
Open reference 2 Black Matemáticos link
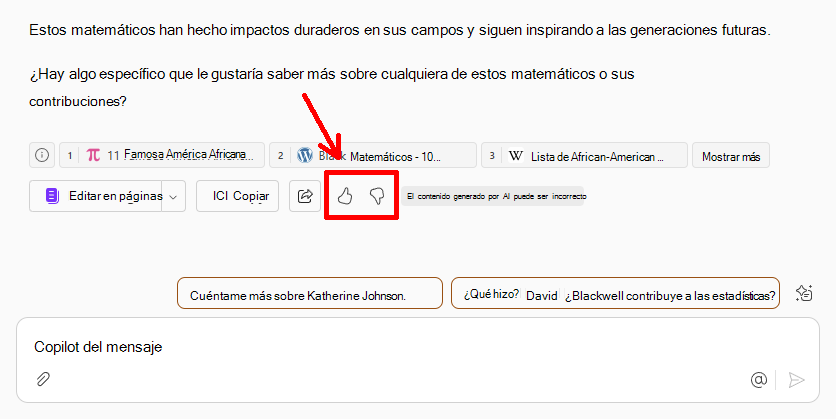point(373,155)
